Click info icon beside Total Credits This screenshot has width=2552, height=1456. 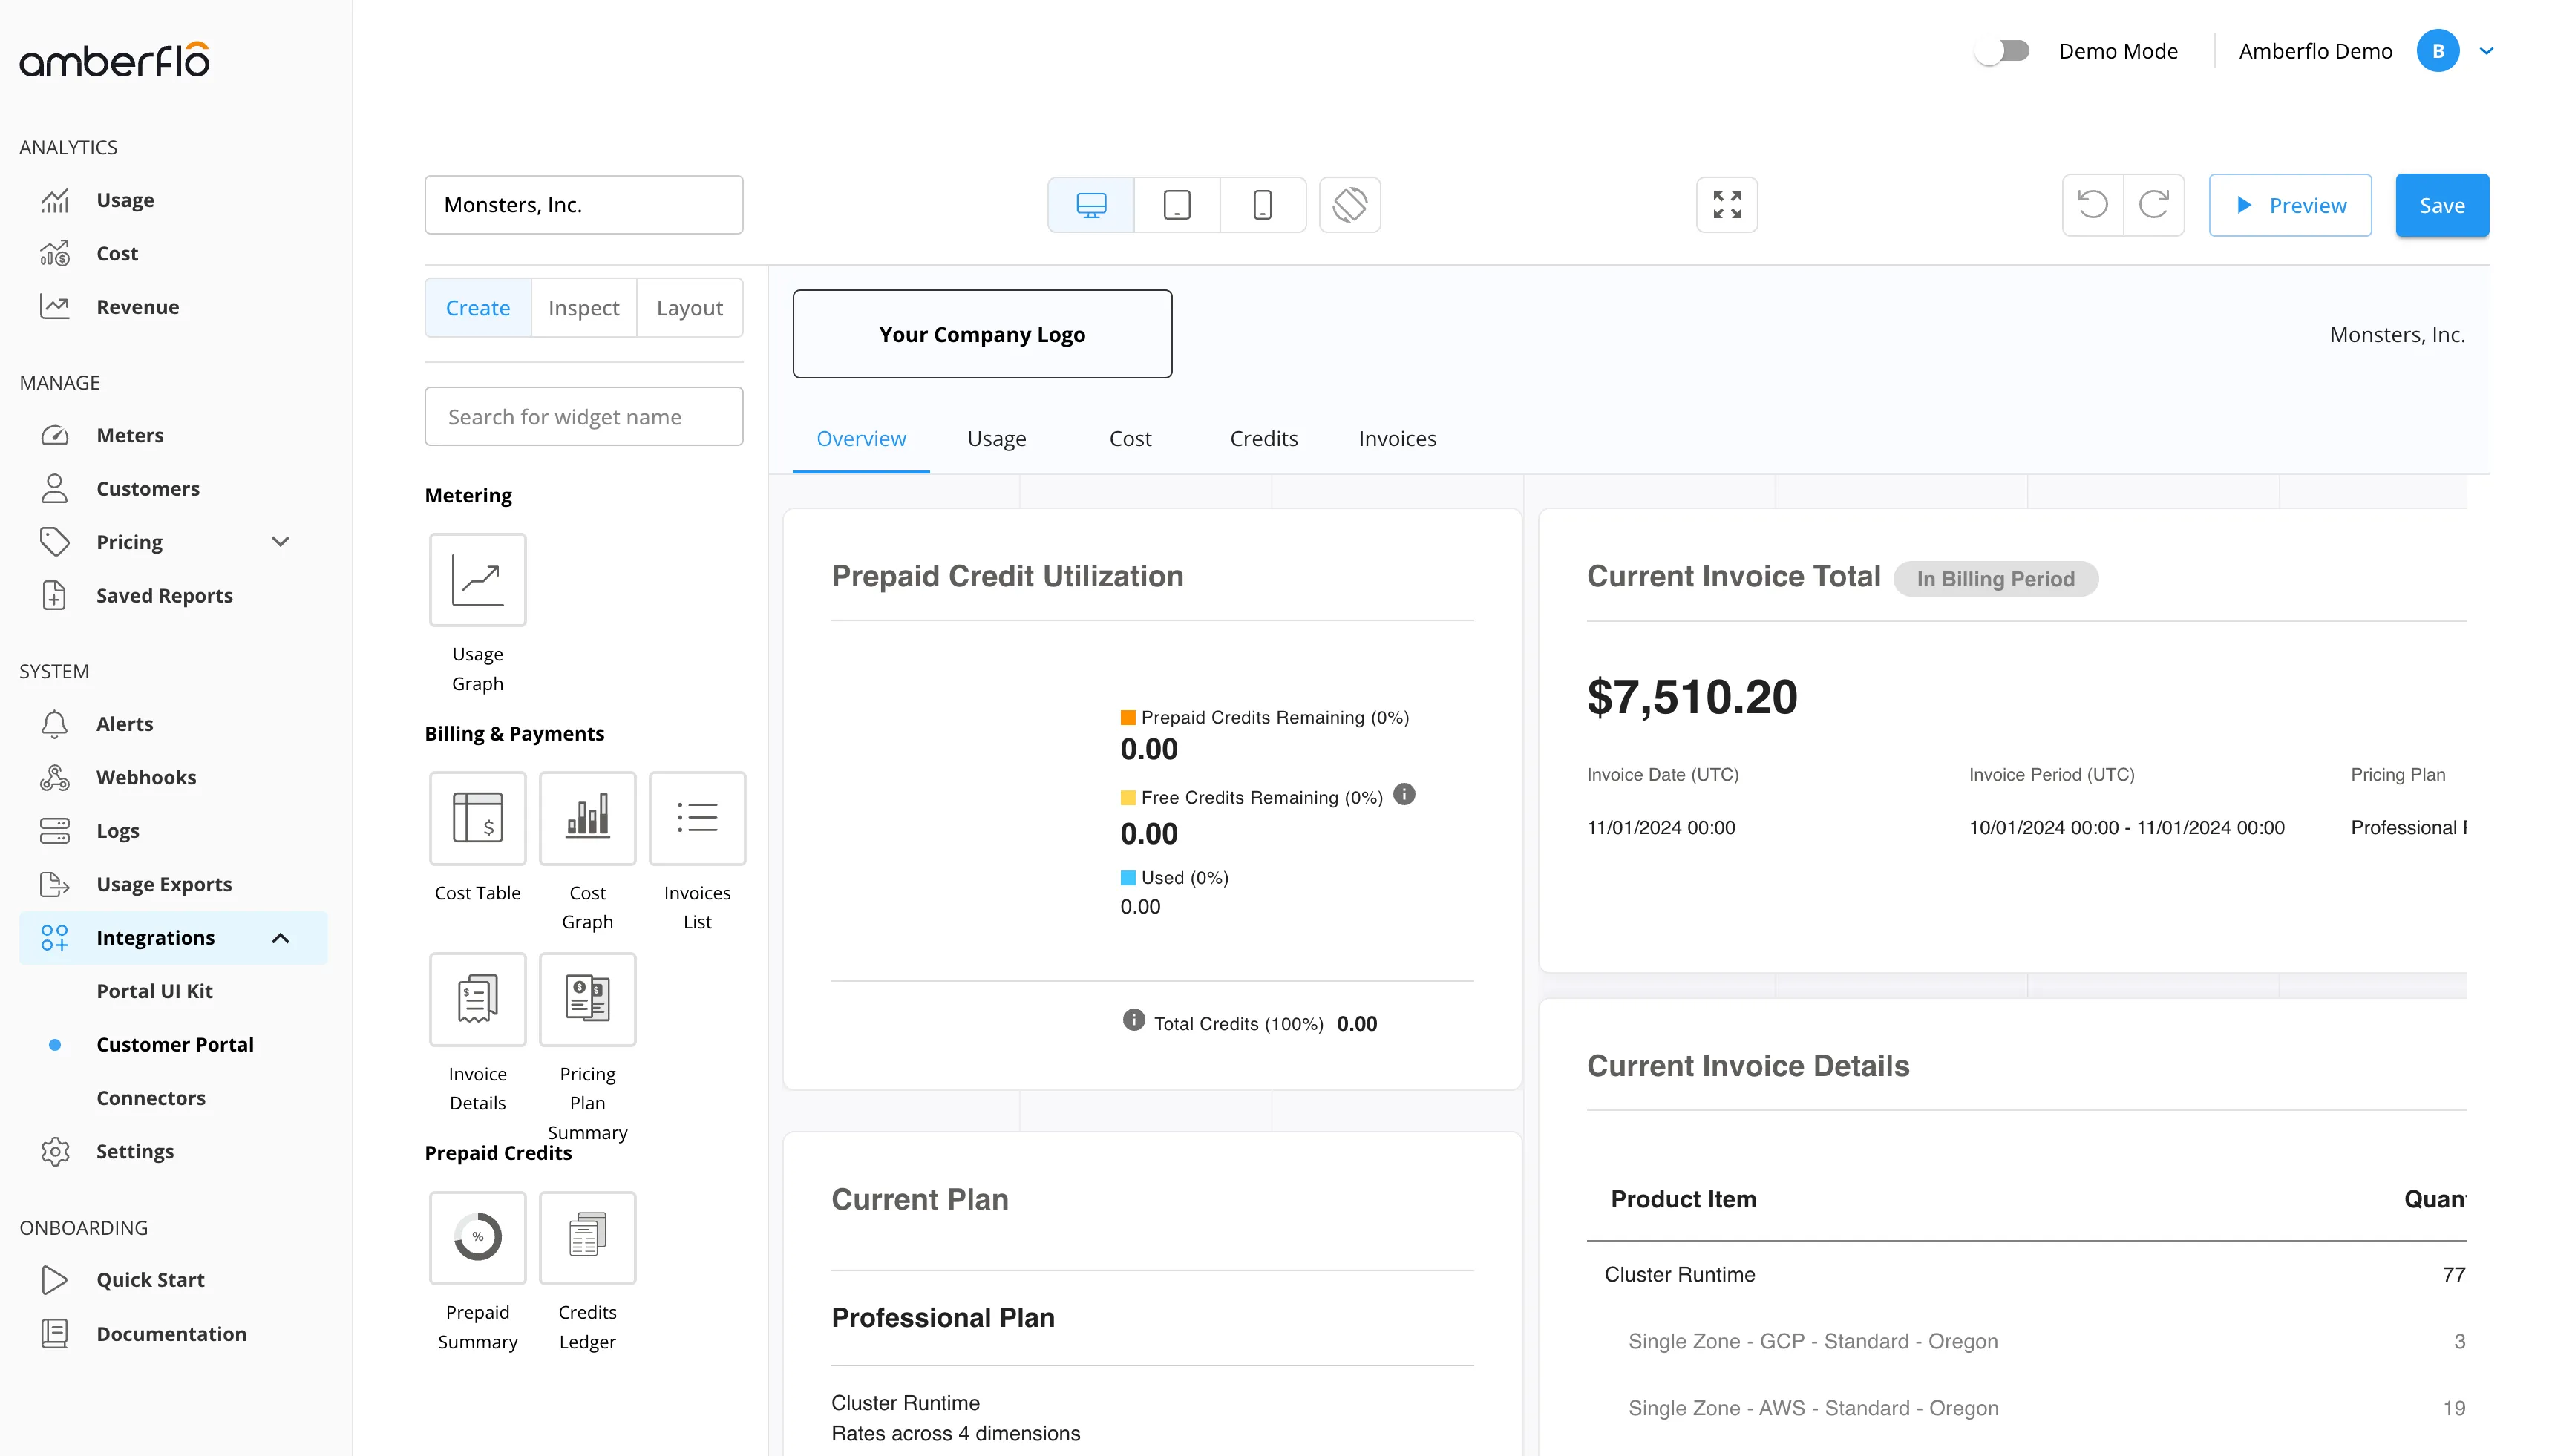coord(1133,1020)
